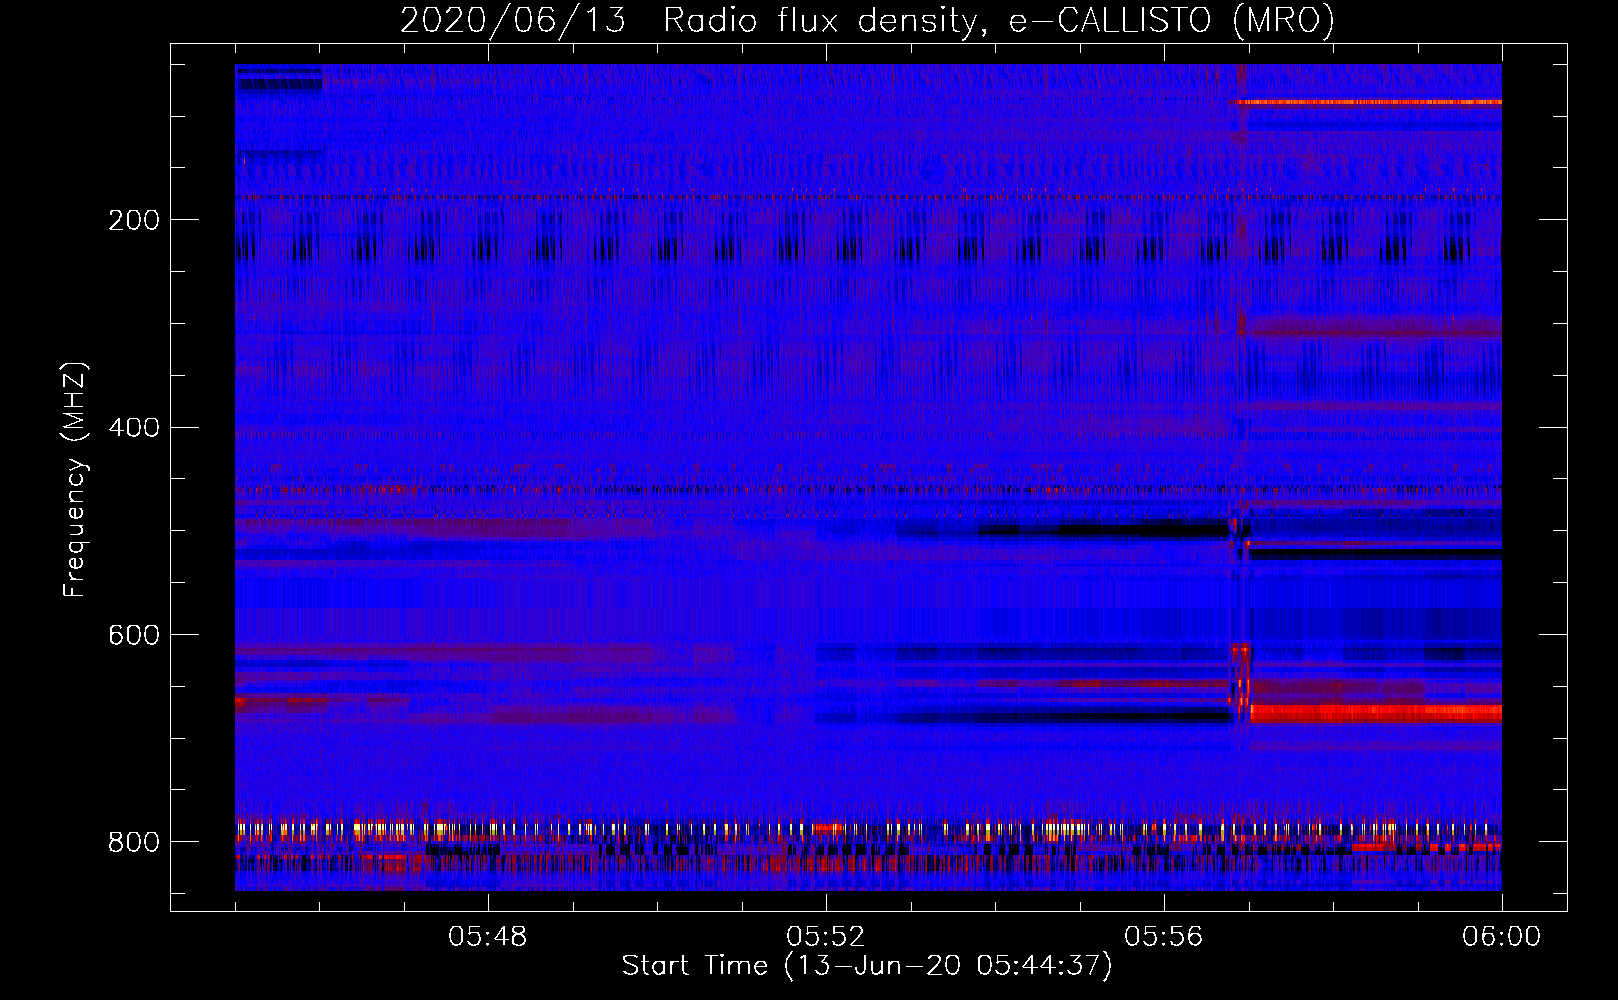Screen dimensions: 1618x1000
Task: Click the 06:00 time tick label
Action: click(1501, 937)
